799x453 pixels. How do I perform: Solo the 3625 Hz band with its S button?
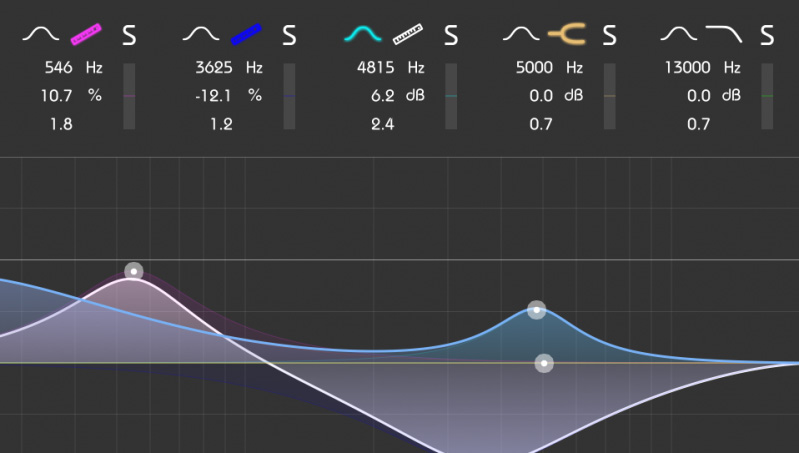click(x=289, y=35)
